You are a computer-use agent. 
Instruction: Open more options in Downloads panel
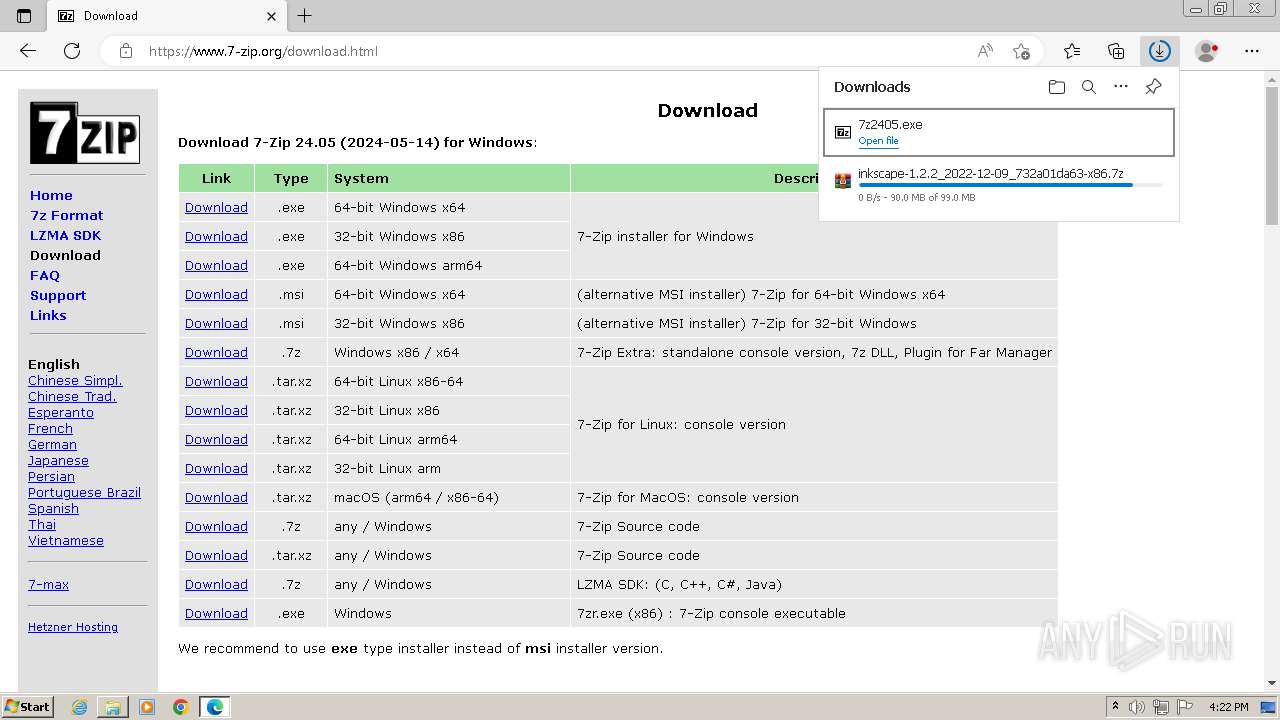point(1121,87)
